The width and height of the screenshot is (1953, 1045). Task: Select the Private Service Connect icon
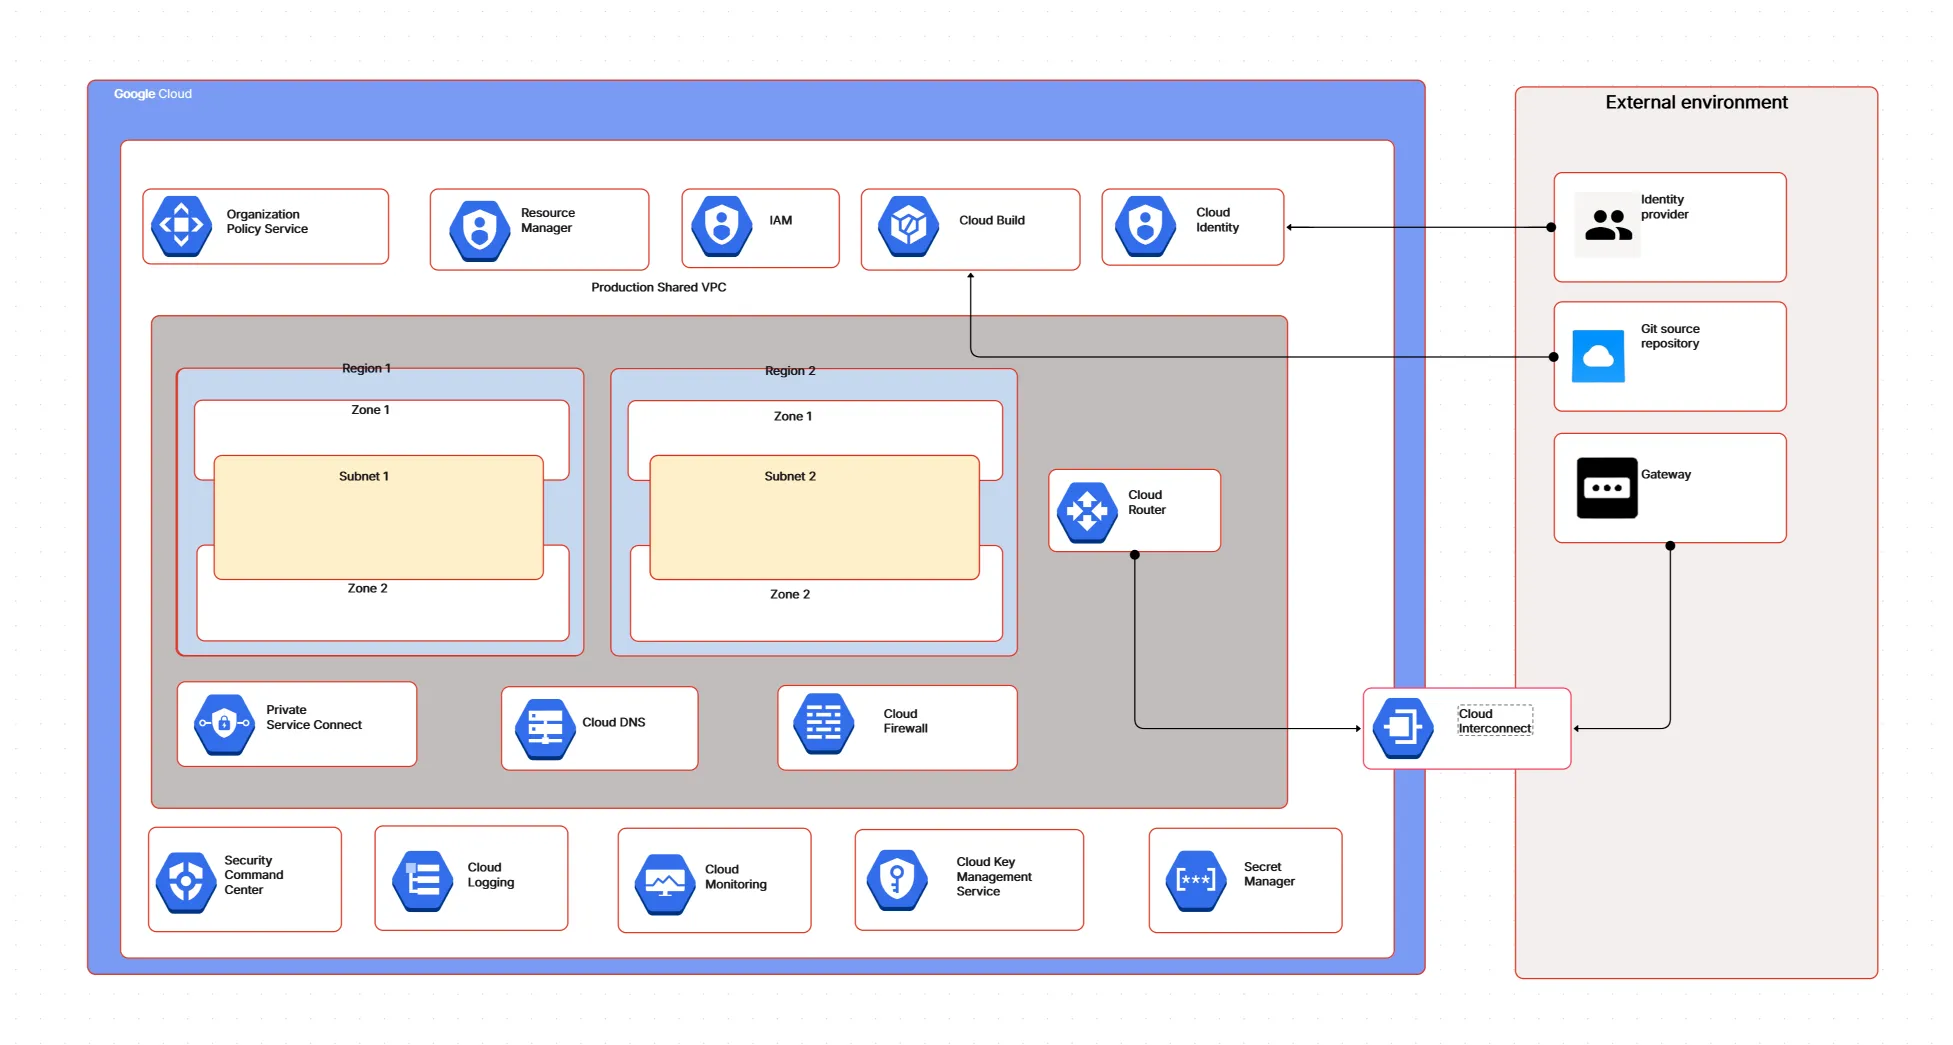pyautogui.click(x=224, y=724)
